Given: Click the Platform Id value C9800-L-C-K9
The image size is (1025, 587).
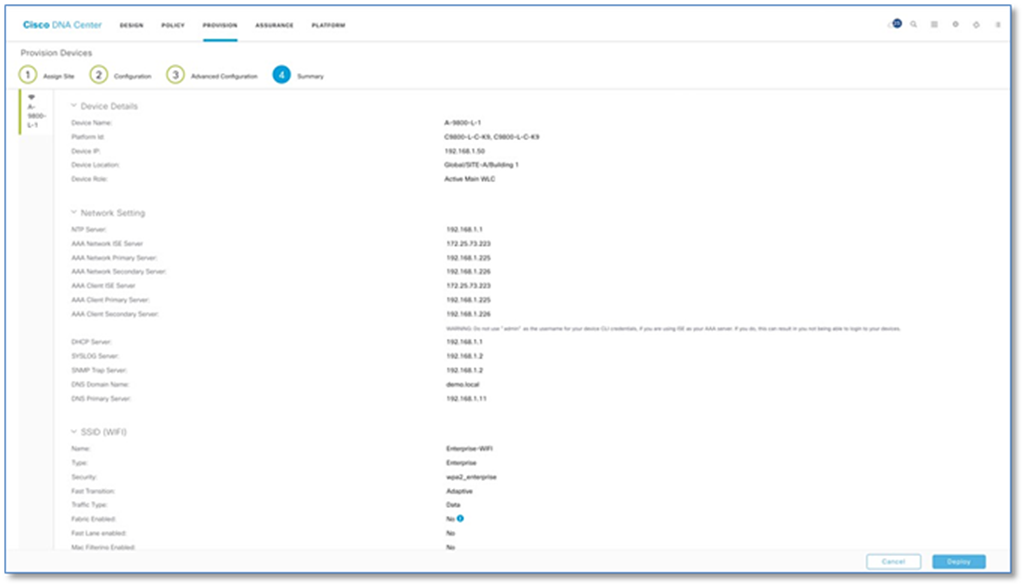Looking at the screenshot, I should 492,137.
